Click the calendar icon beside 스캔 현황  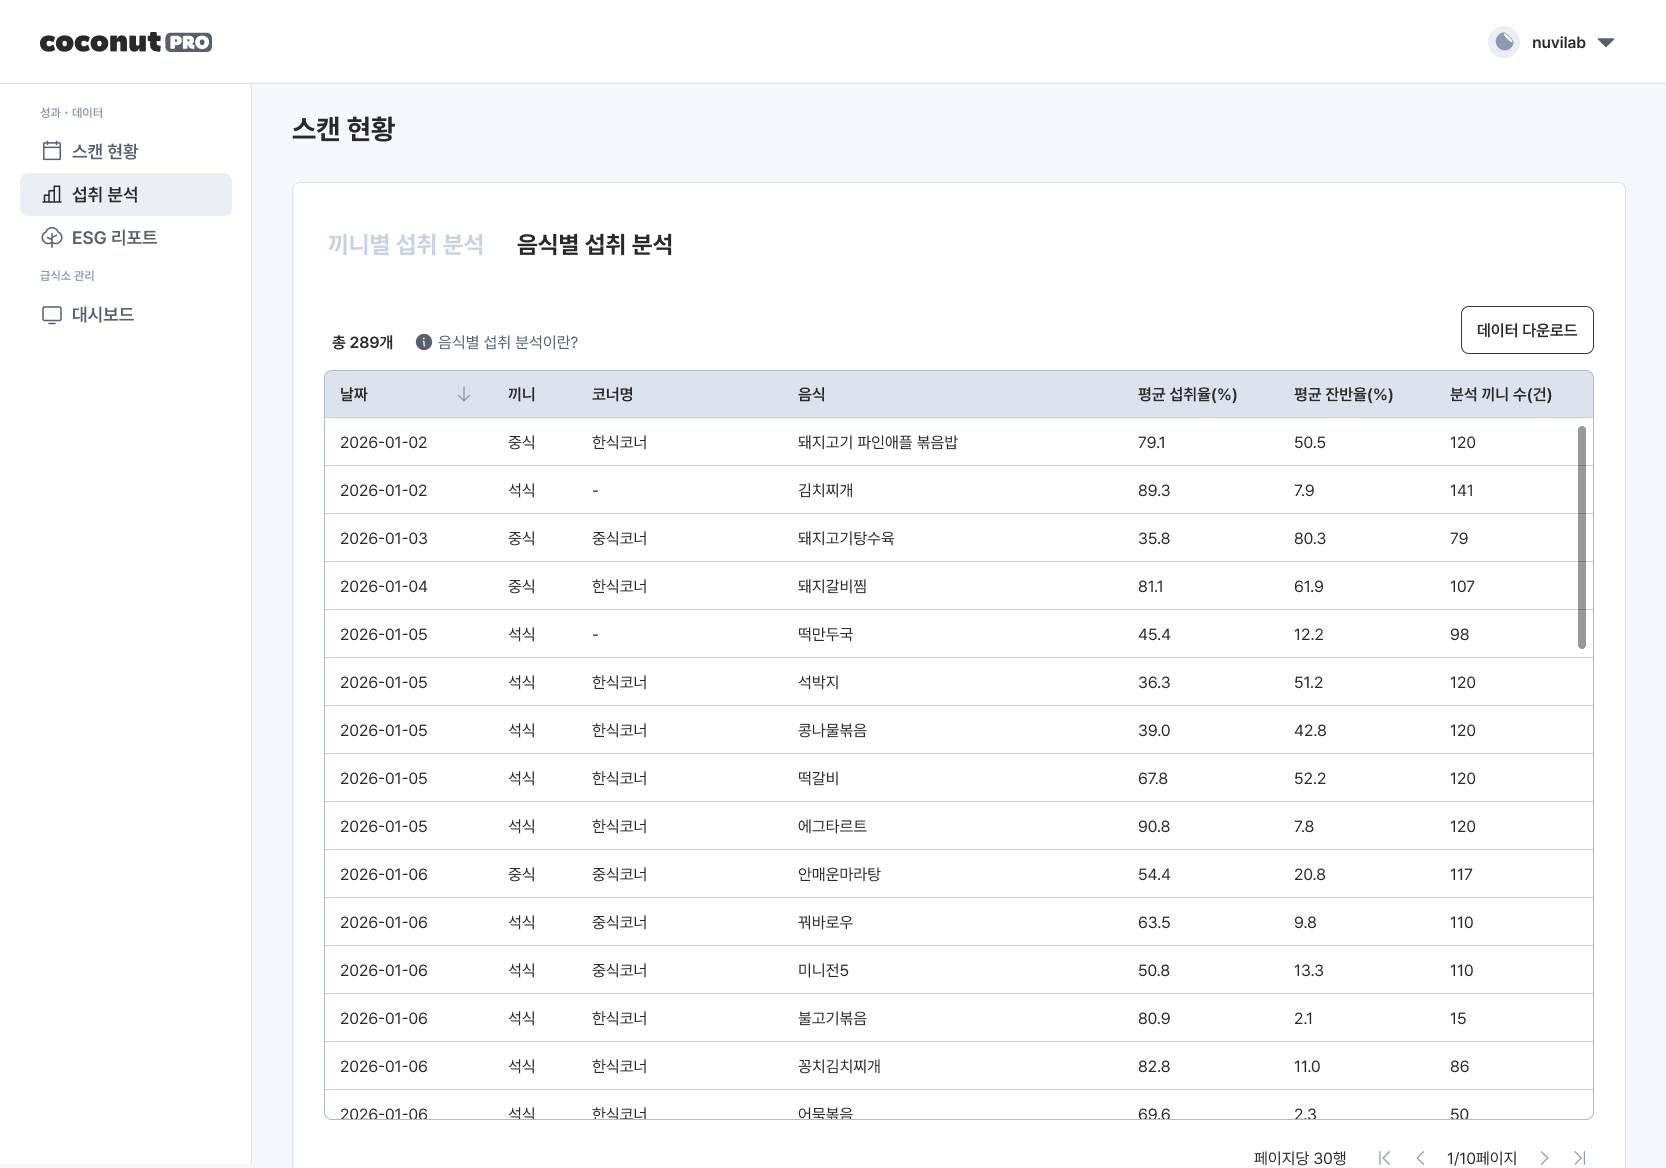(52, 151)
